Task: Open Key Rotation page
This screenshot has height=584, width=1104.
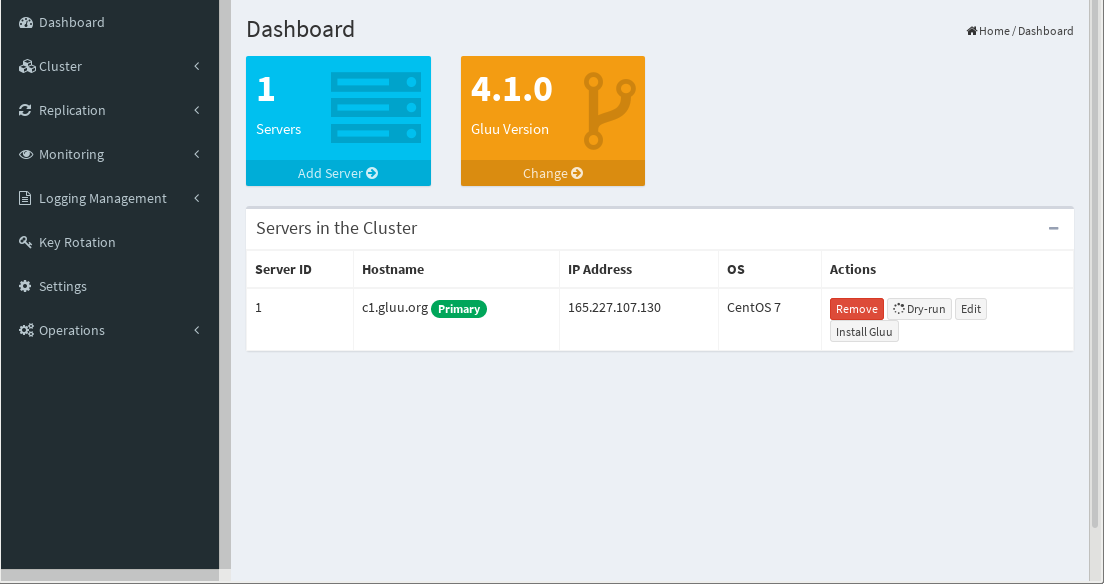Action: pos(110,242)
